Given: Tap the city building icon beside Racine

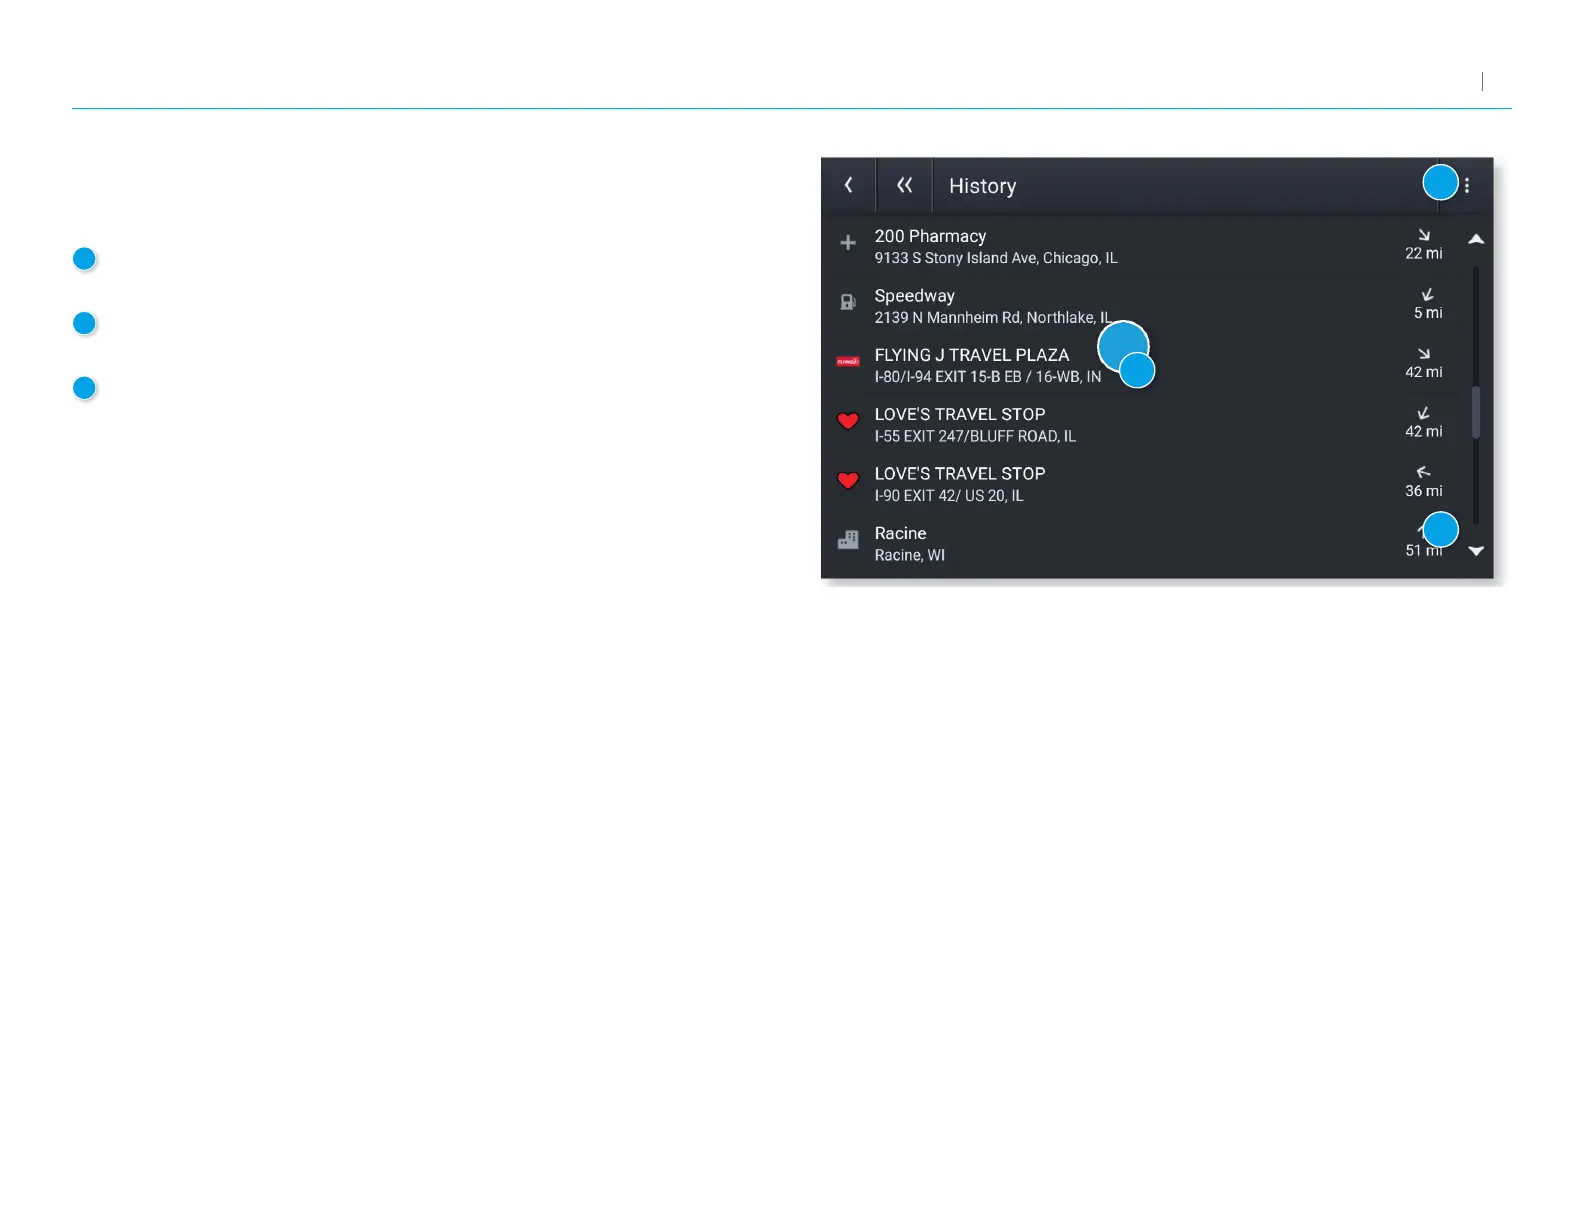Looking at the screenshot, I should click(848, 540).
